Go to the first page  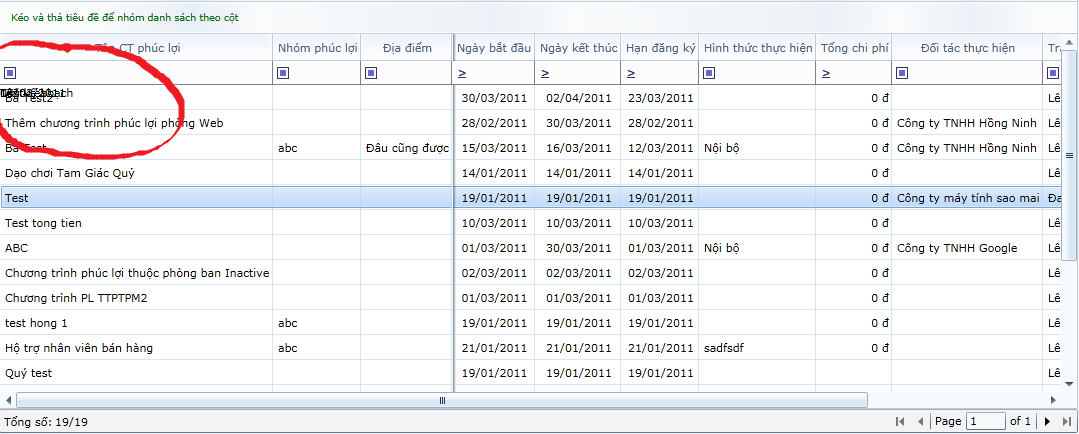pyautogui.click(x=900, y=422)
